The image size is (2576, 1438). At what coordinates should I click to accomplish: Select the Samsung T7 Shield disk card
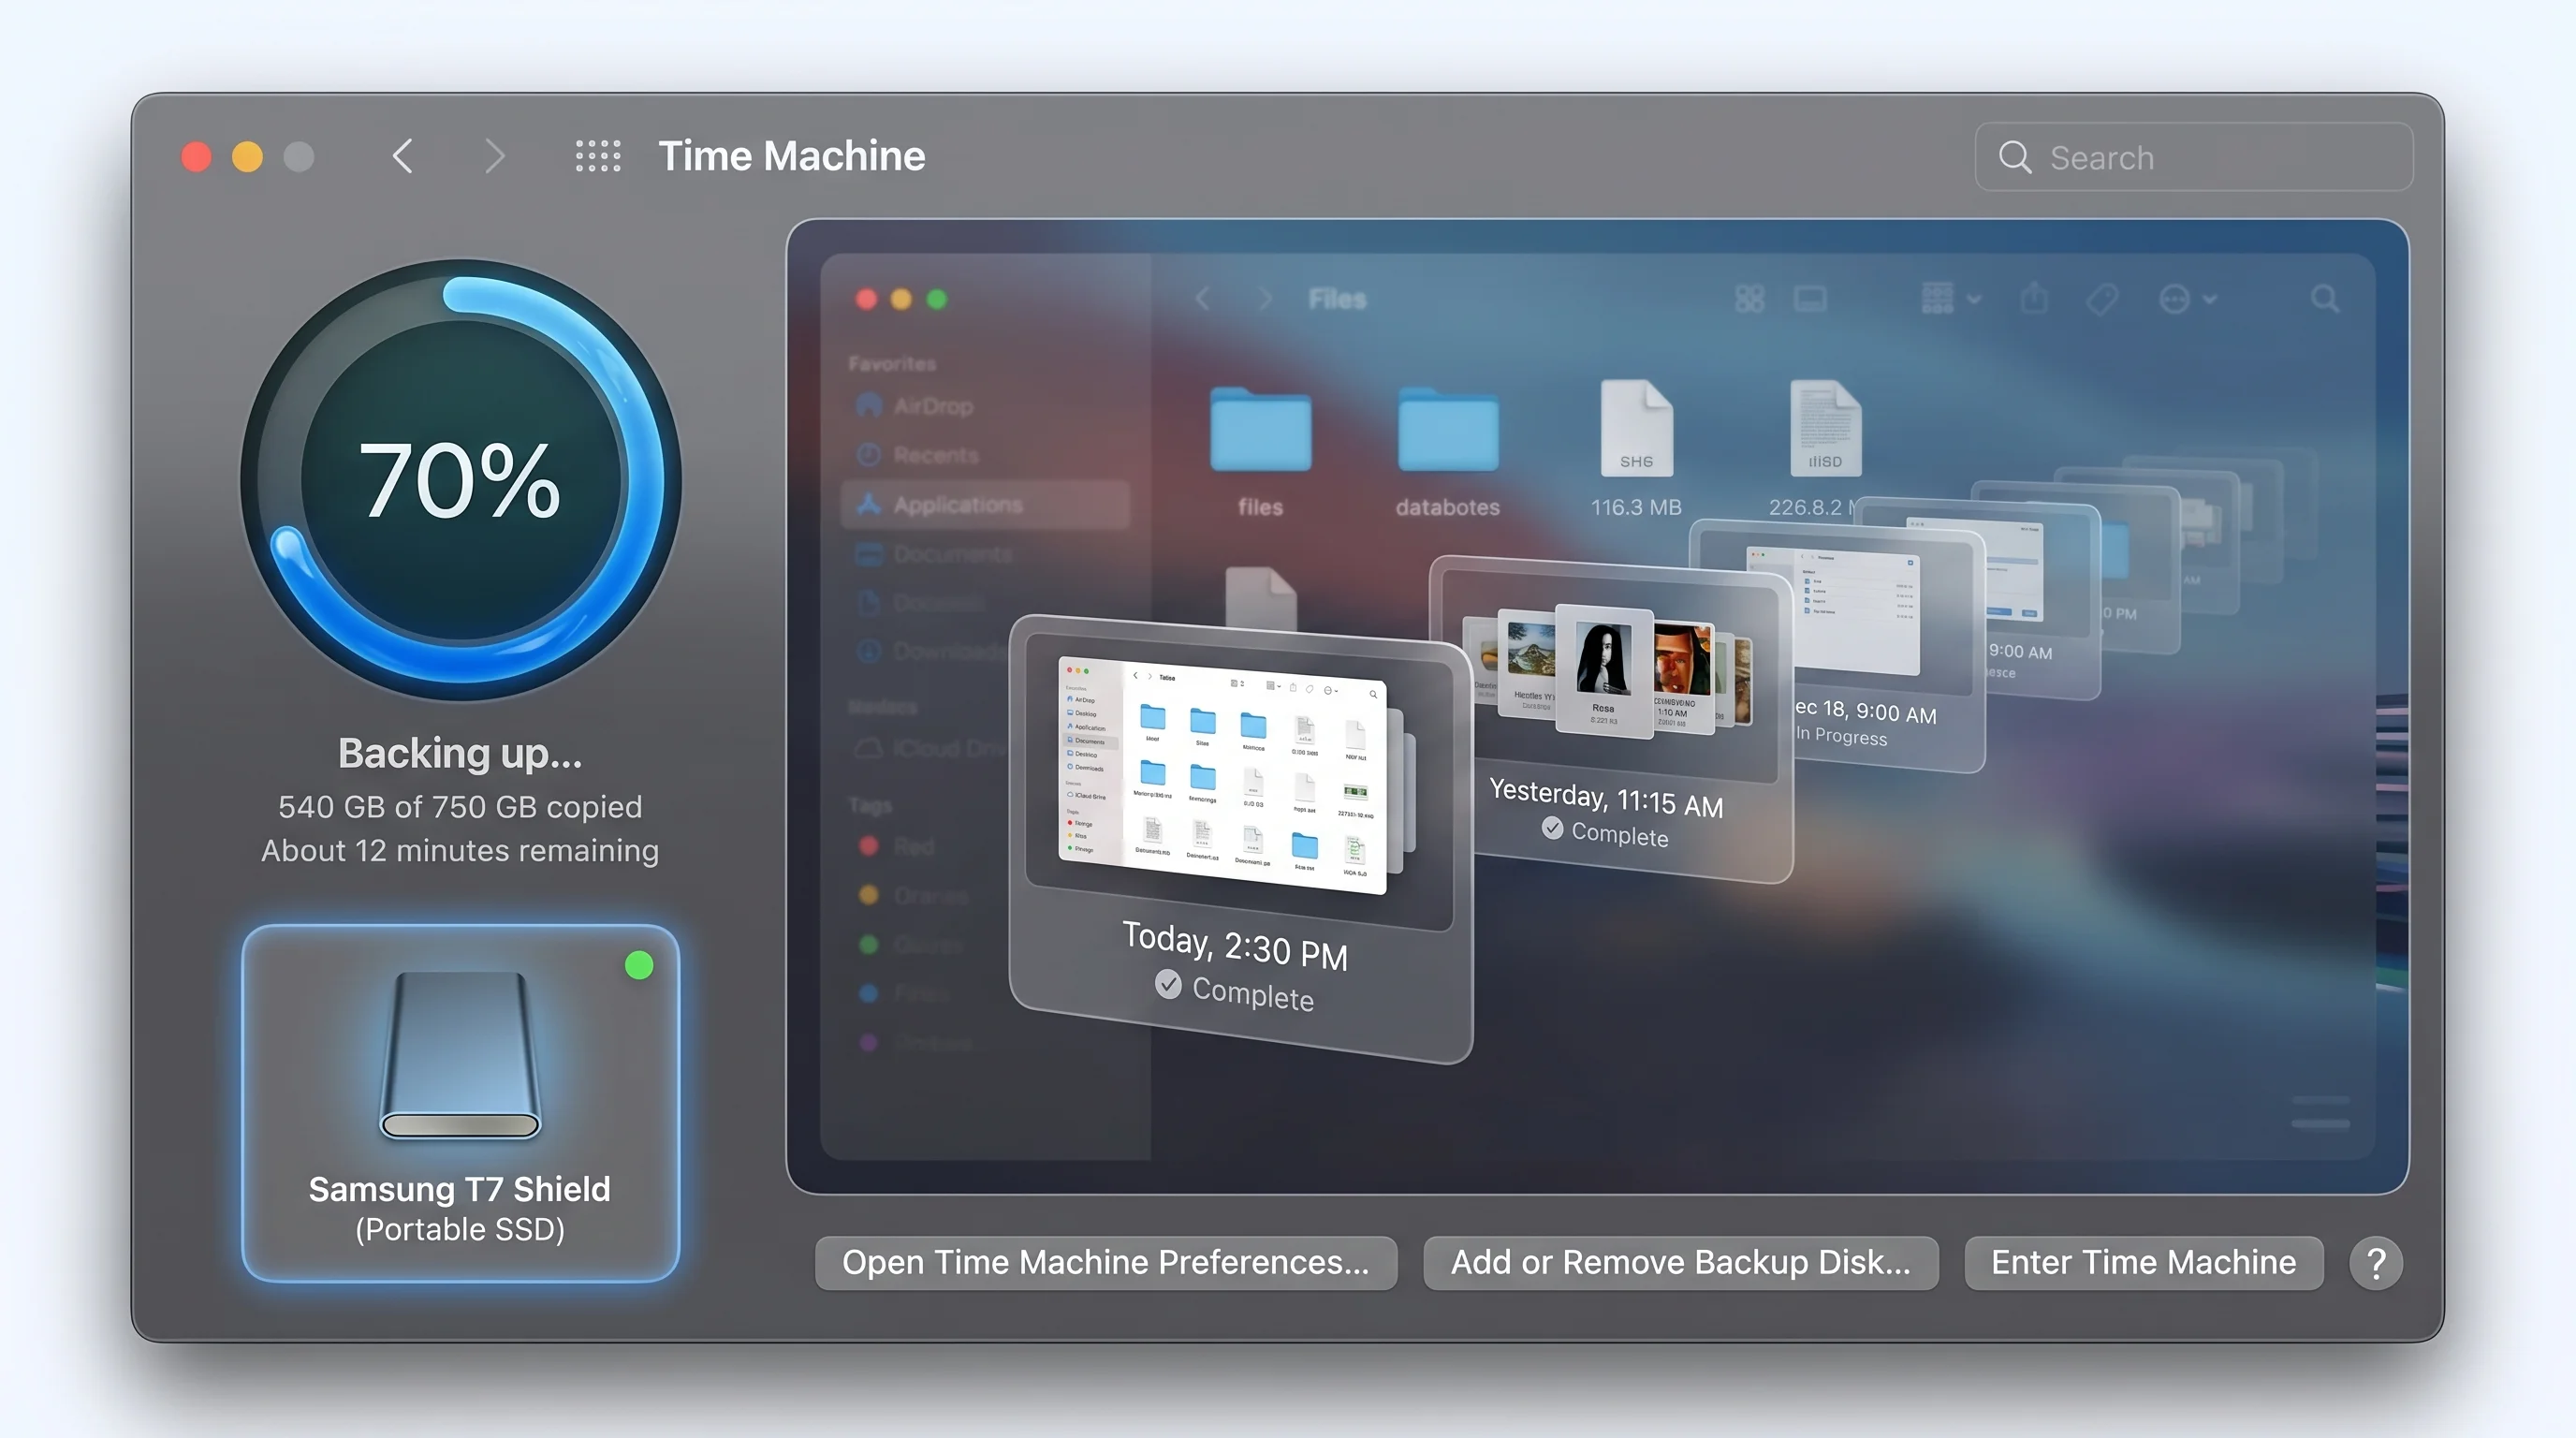point(461,1103)
